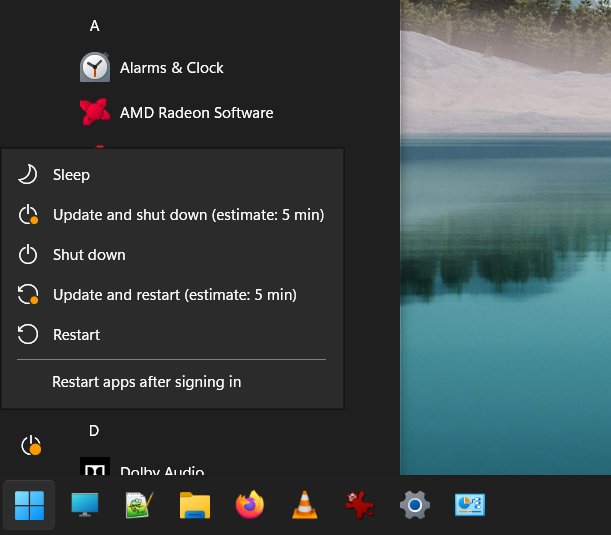Open Control Panel from the taskbar
The width and height of the screenshot is (611, 535).
coord(469,506)
